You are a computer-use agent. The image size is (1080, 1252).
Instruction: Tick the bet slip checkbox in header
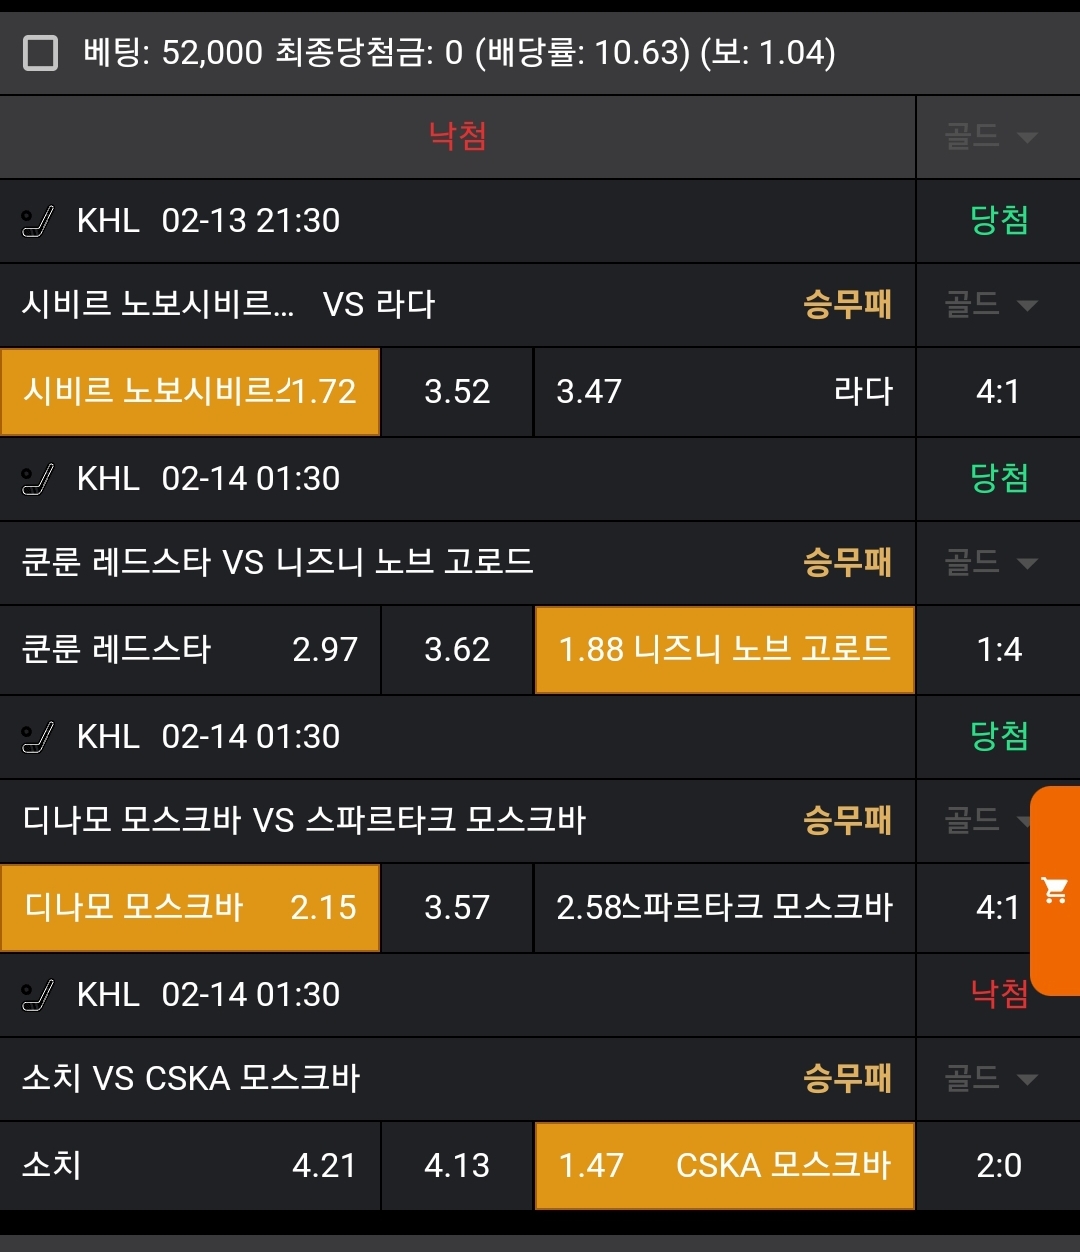point(40,52)
